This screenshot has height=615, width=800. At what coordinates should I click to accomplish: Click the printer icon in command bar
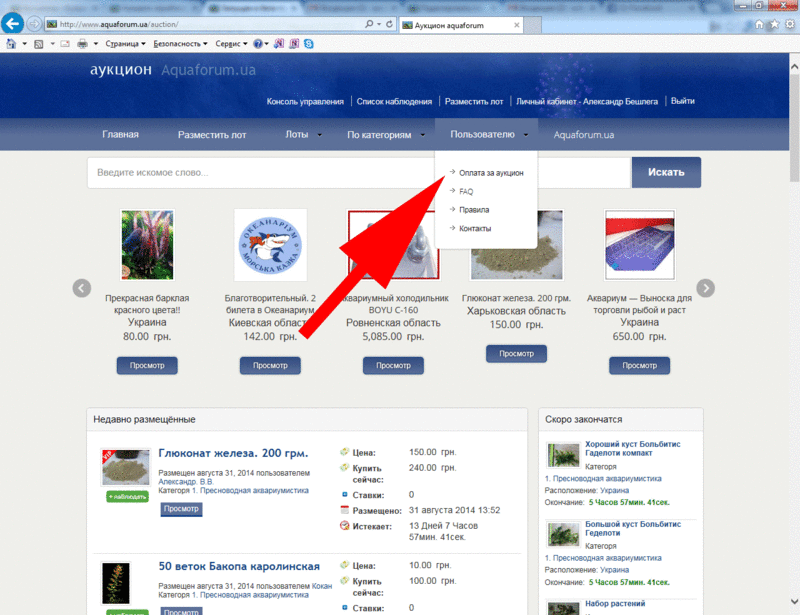pyautogui.click(x=81, y=44)
